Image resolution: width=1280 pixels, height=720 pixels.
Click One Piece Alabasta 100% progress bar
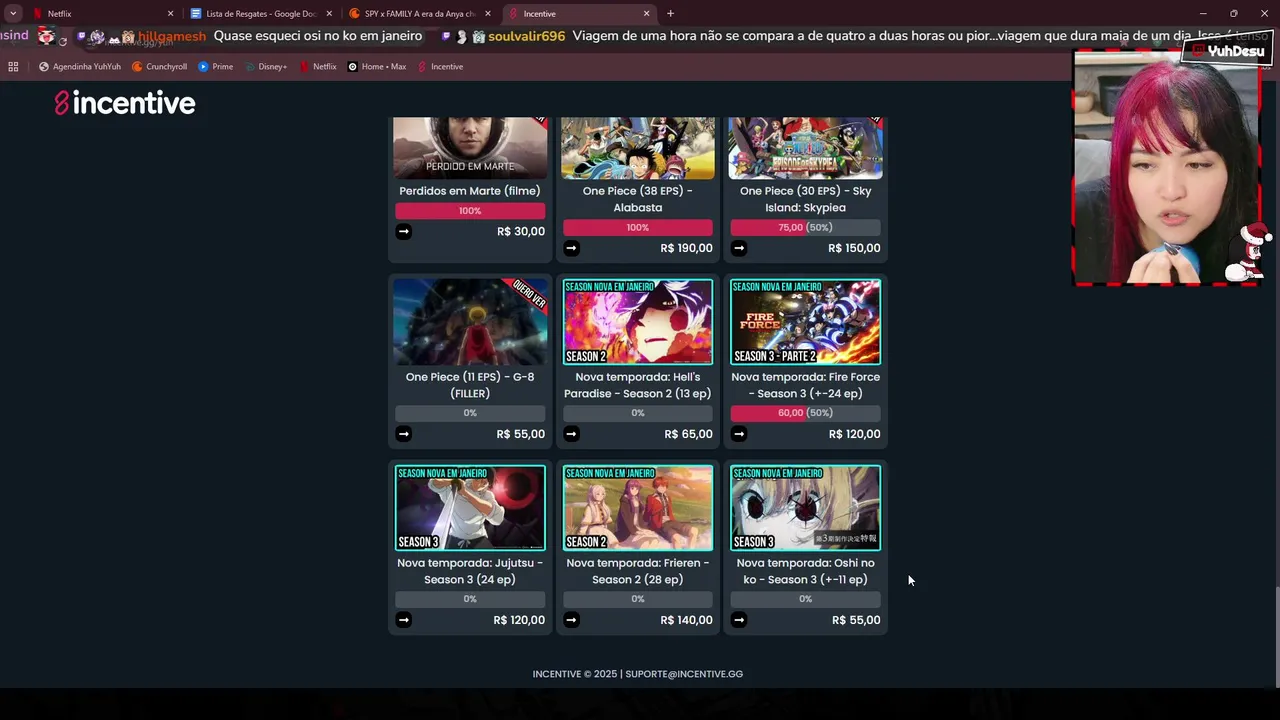coord(638,228)
